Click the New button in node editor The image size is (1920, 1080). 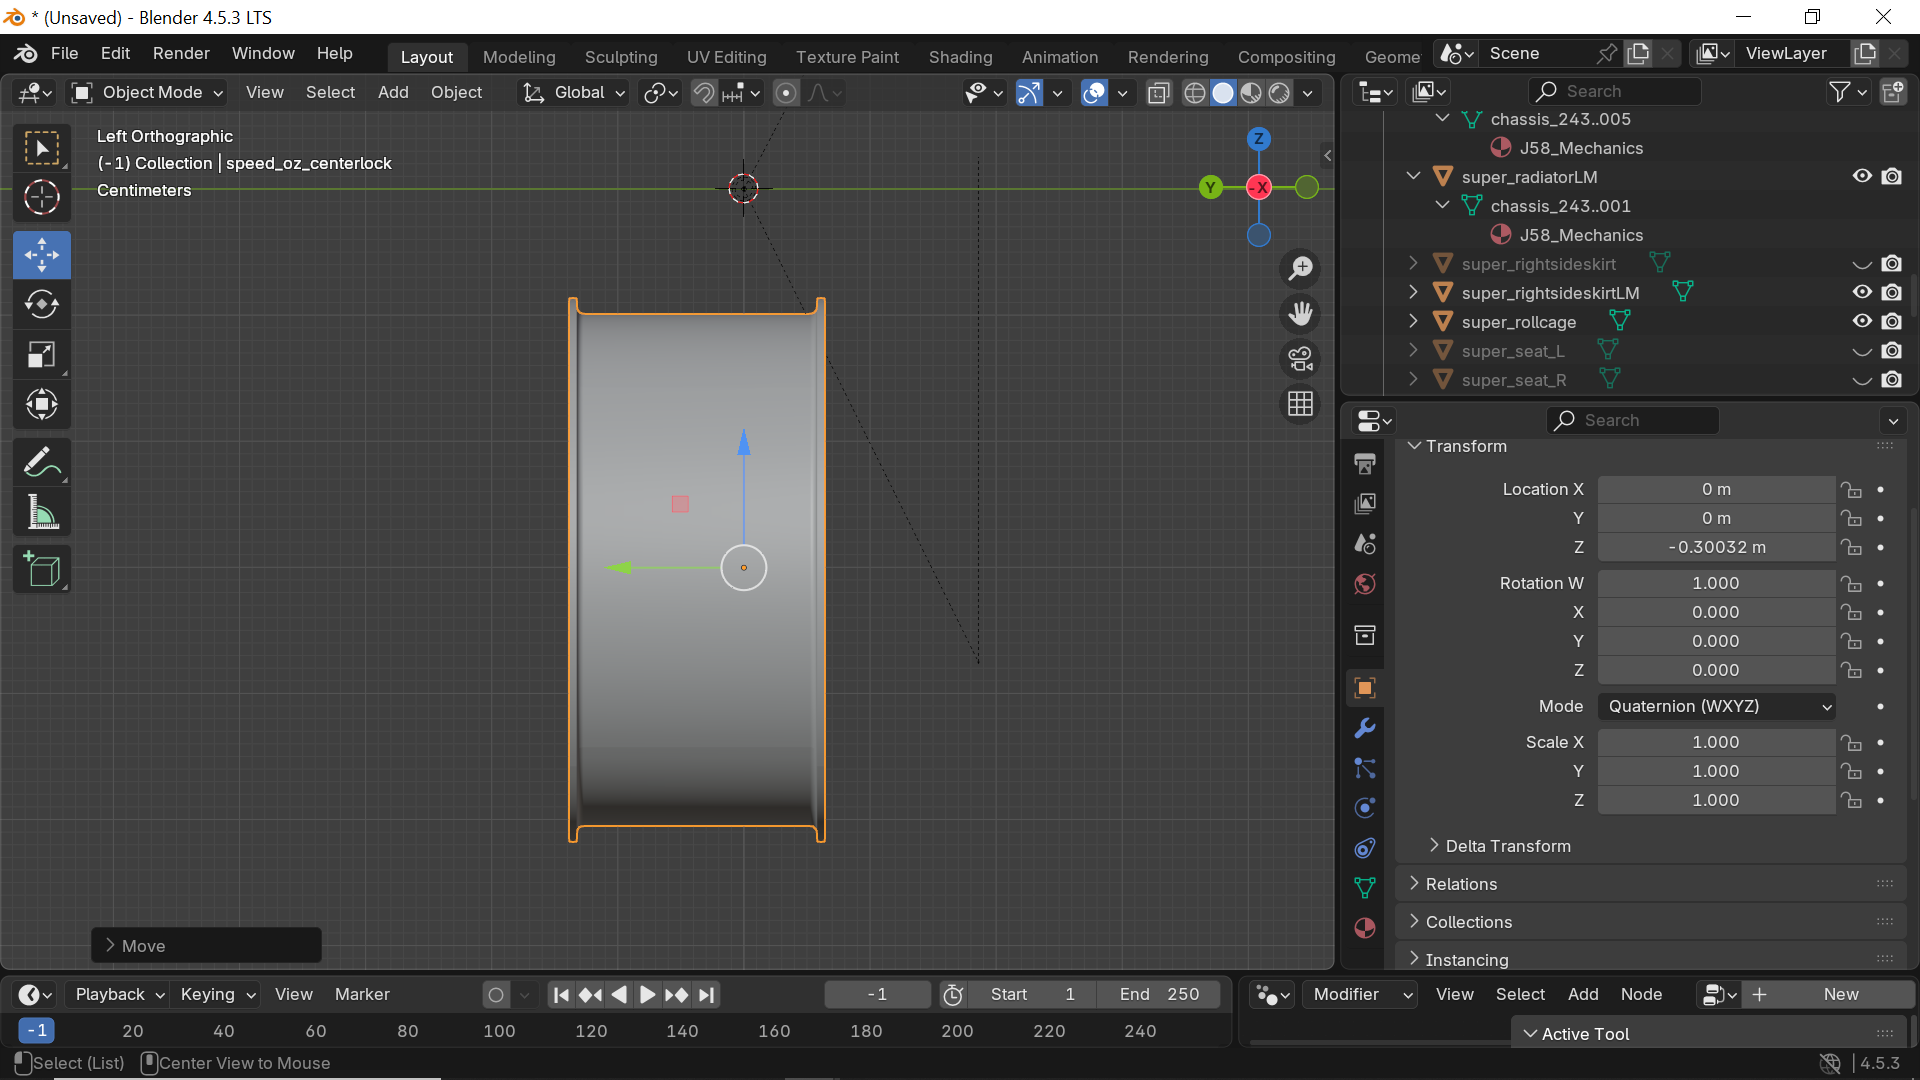pos(1840,994)
